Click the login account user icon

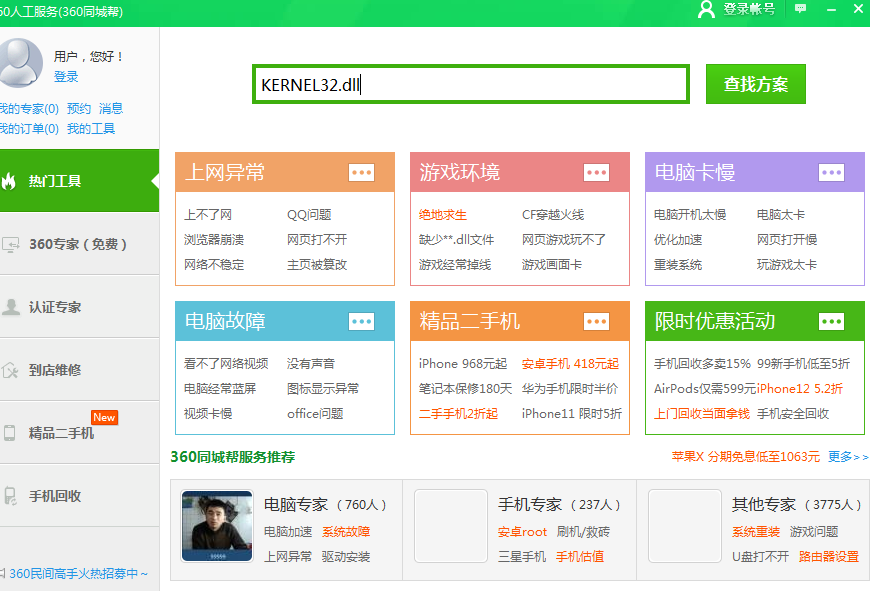click(x=706, y=9)
